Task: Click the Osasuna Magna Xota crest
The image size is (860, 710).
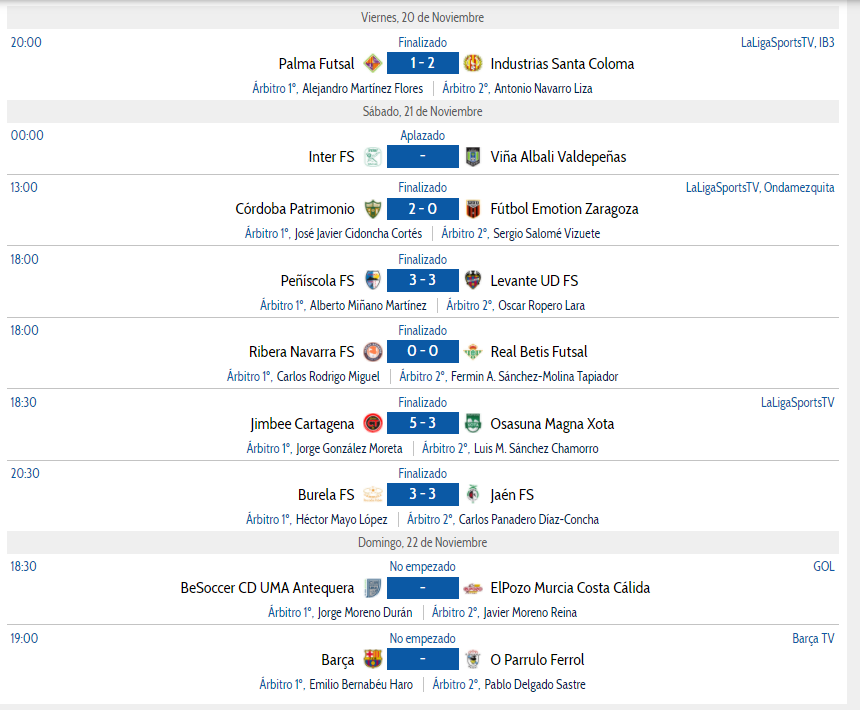Action: [473, 423]
